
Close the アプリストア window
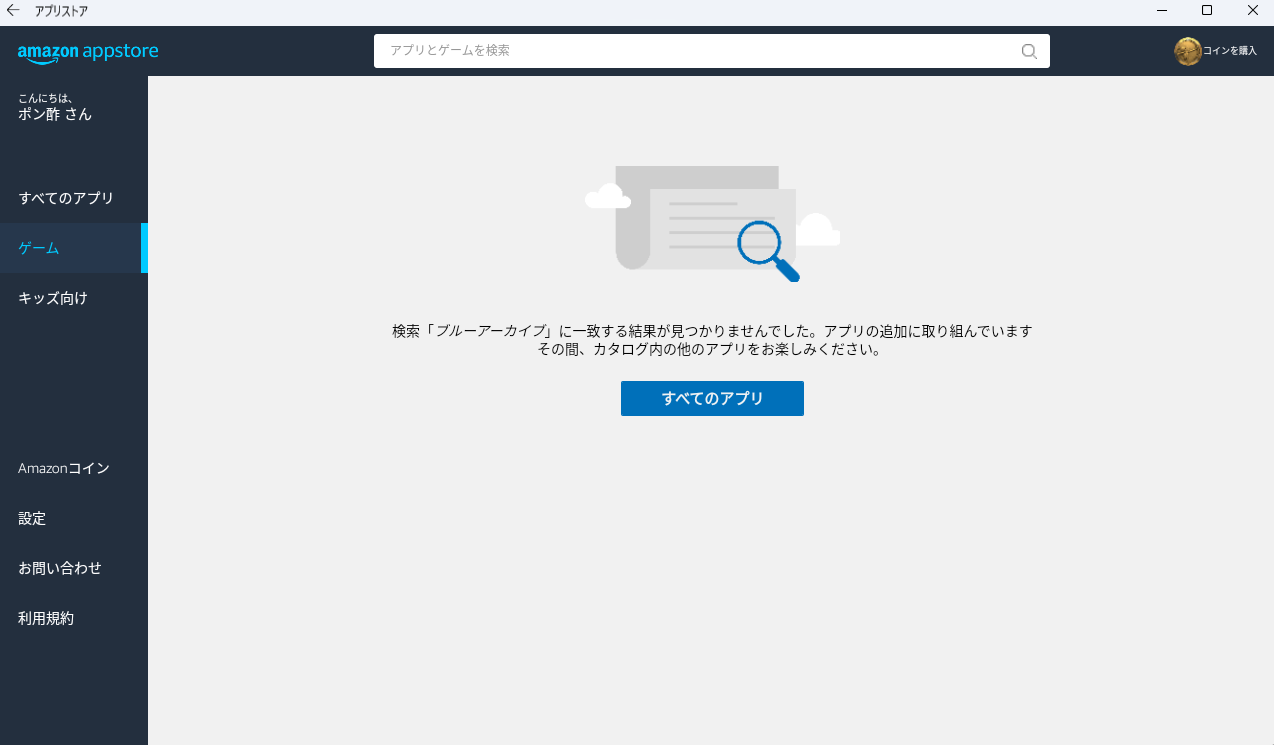click(x=1252, y=10)
